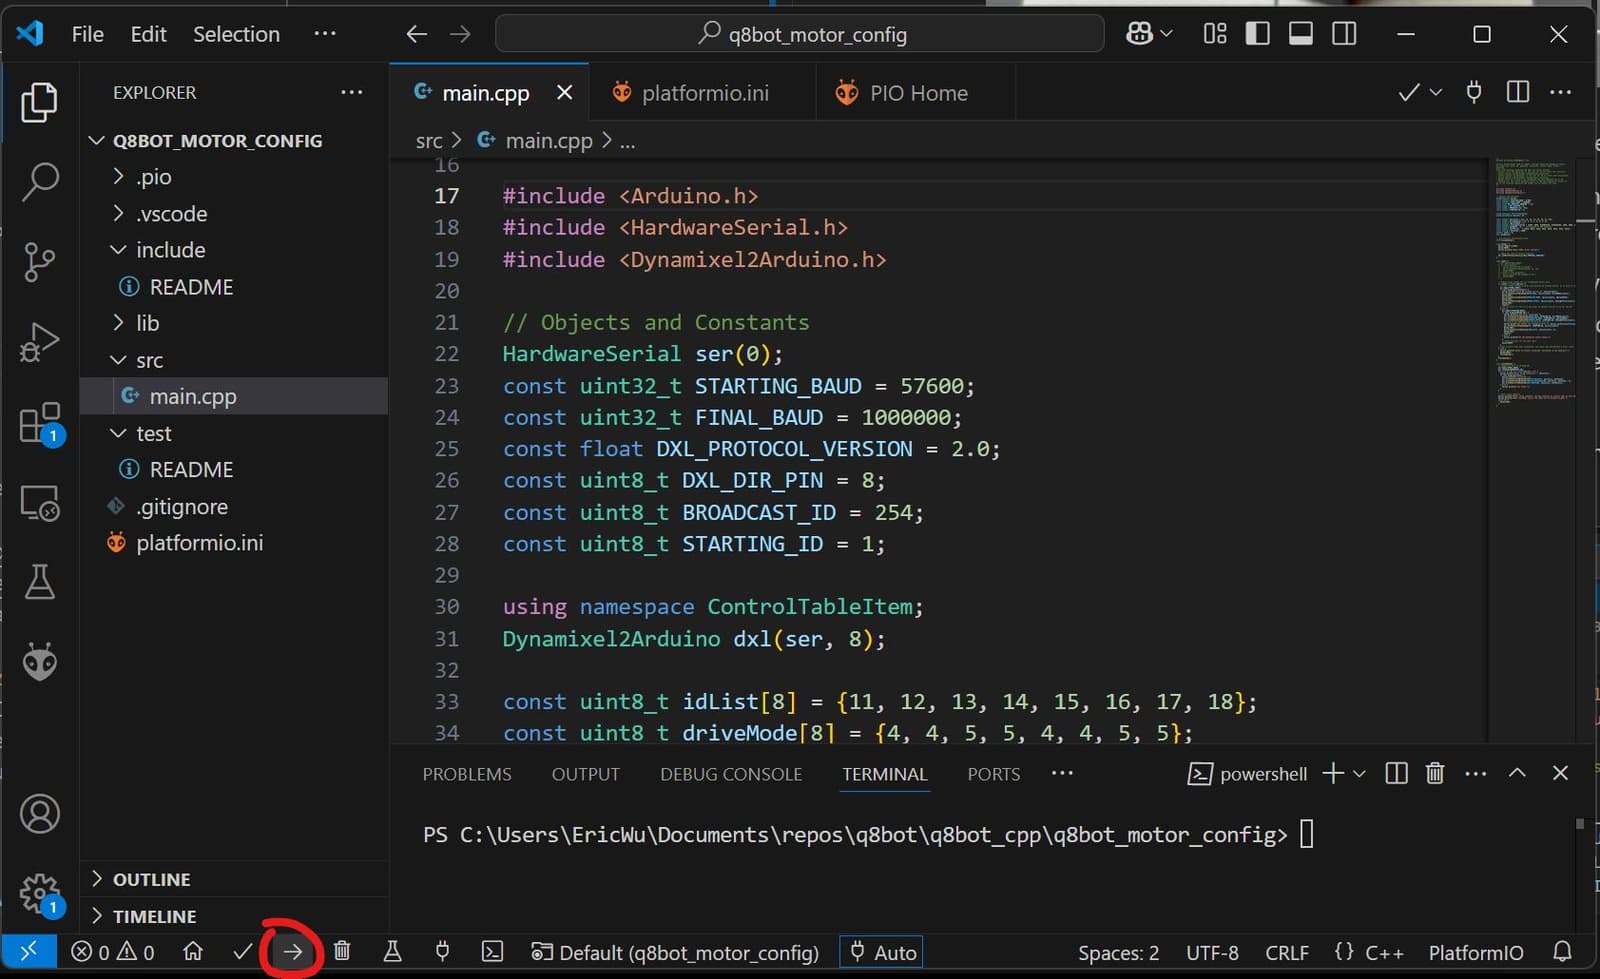The width and height of the screenshot is (1600, 979).
Task: Open the Selection menu
Action: click(x=236, y=34)
